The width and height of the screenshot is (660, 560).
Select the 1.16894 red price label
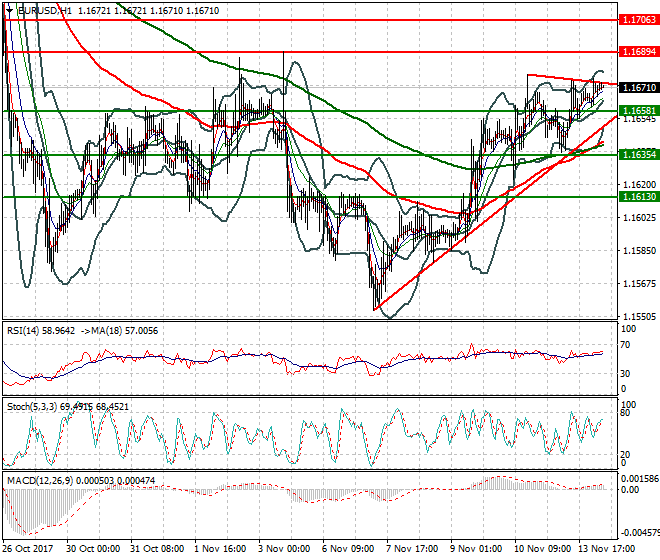tap(639, 52)
